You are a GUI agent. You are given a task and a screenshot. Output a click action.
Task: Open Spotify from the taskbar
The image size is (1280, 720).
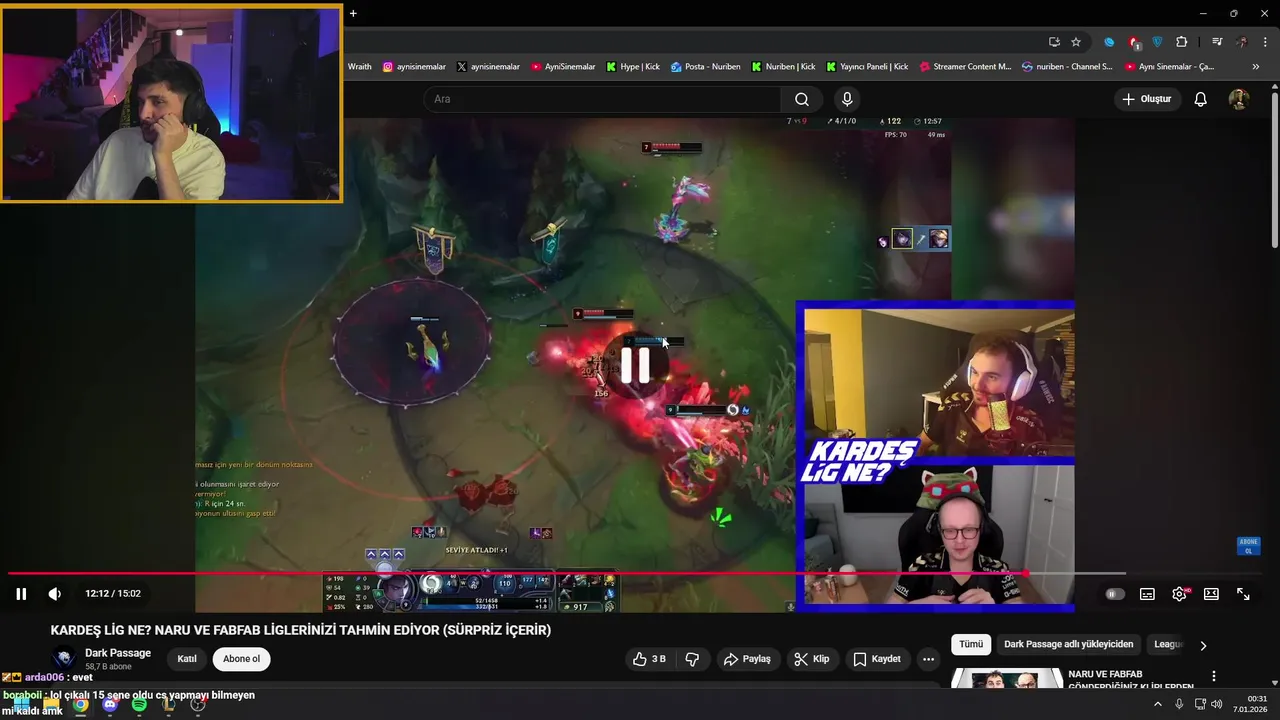[139, 704]
